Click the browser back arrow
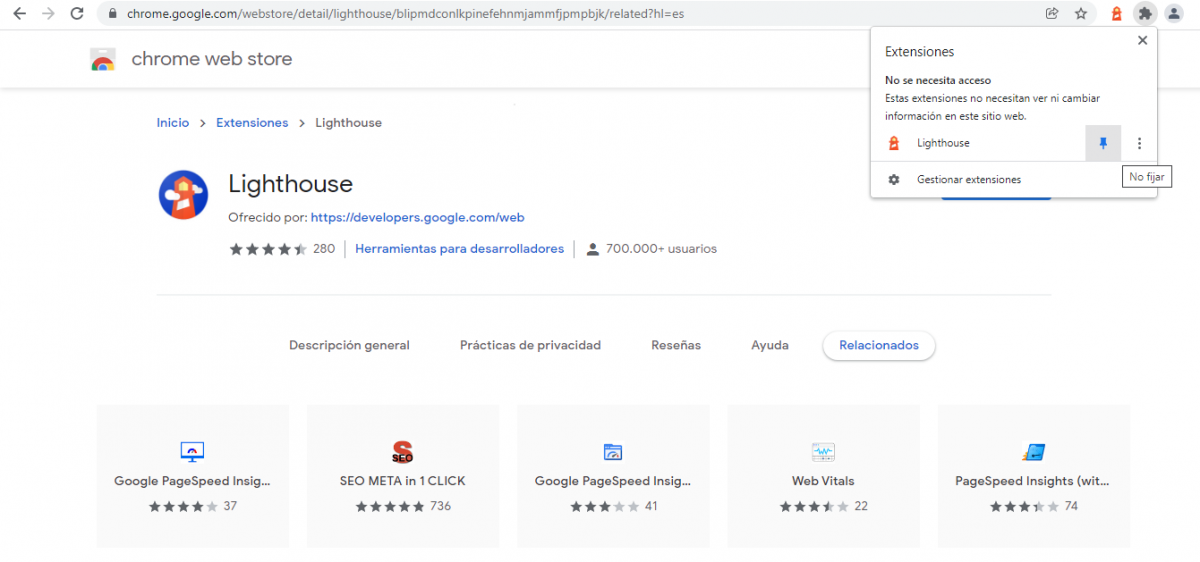Screen dimensions: 1200x562 click(19, 14)
